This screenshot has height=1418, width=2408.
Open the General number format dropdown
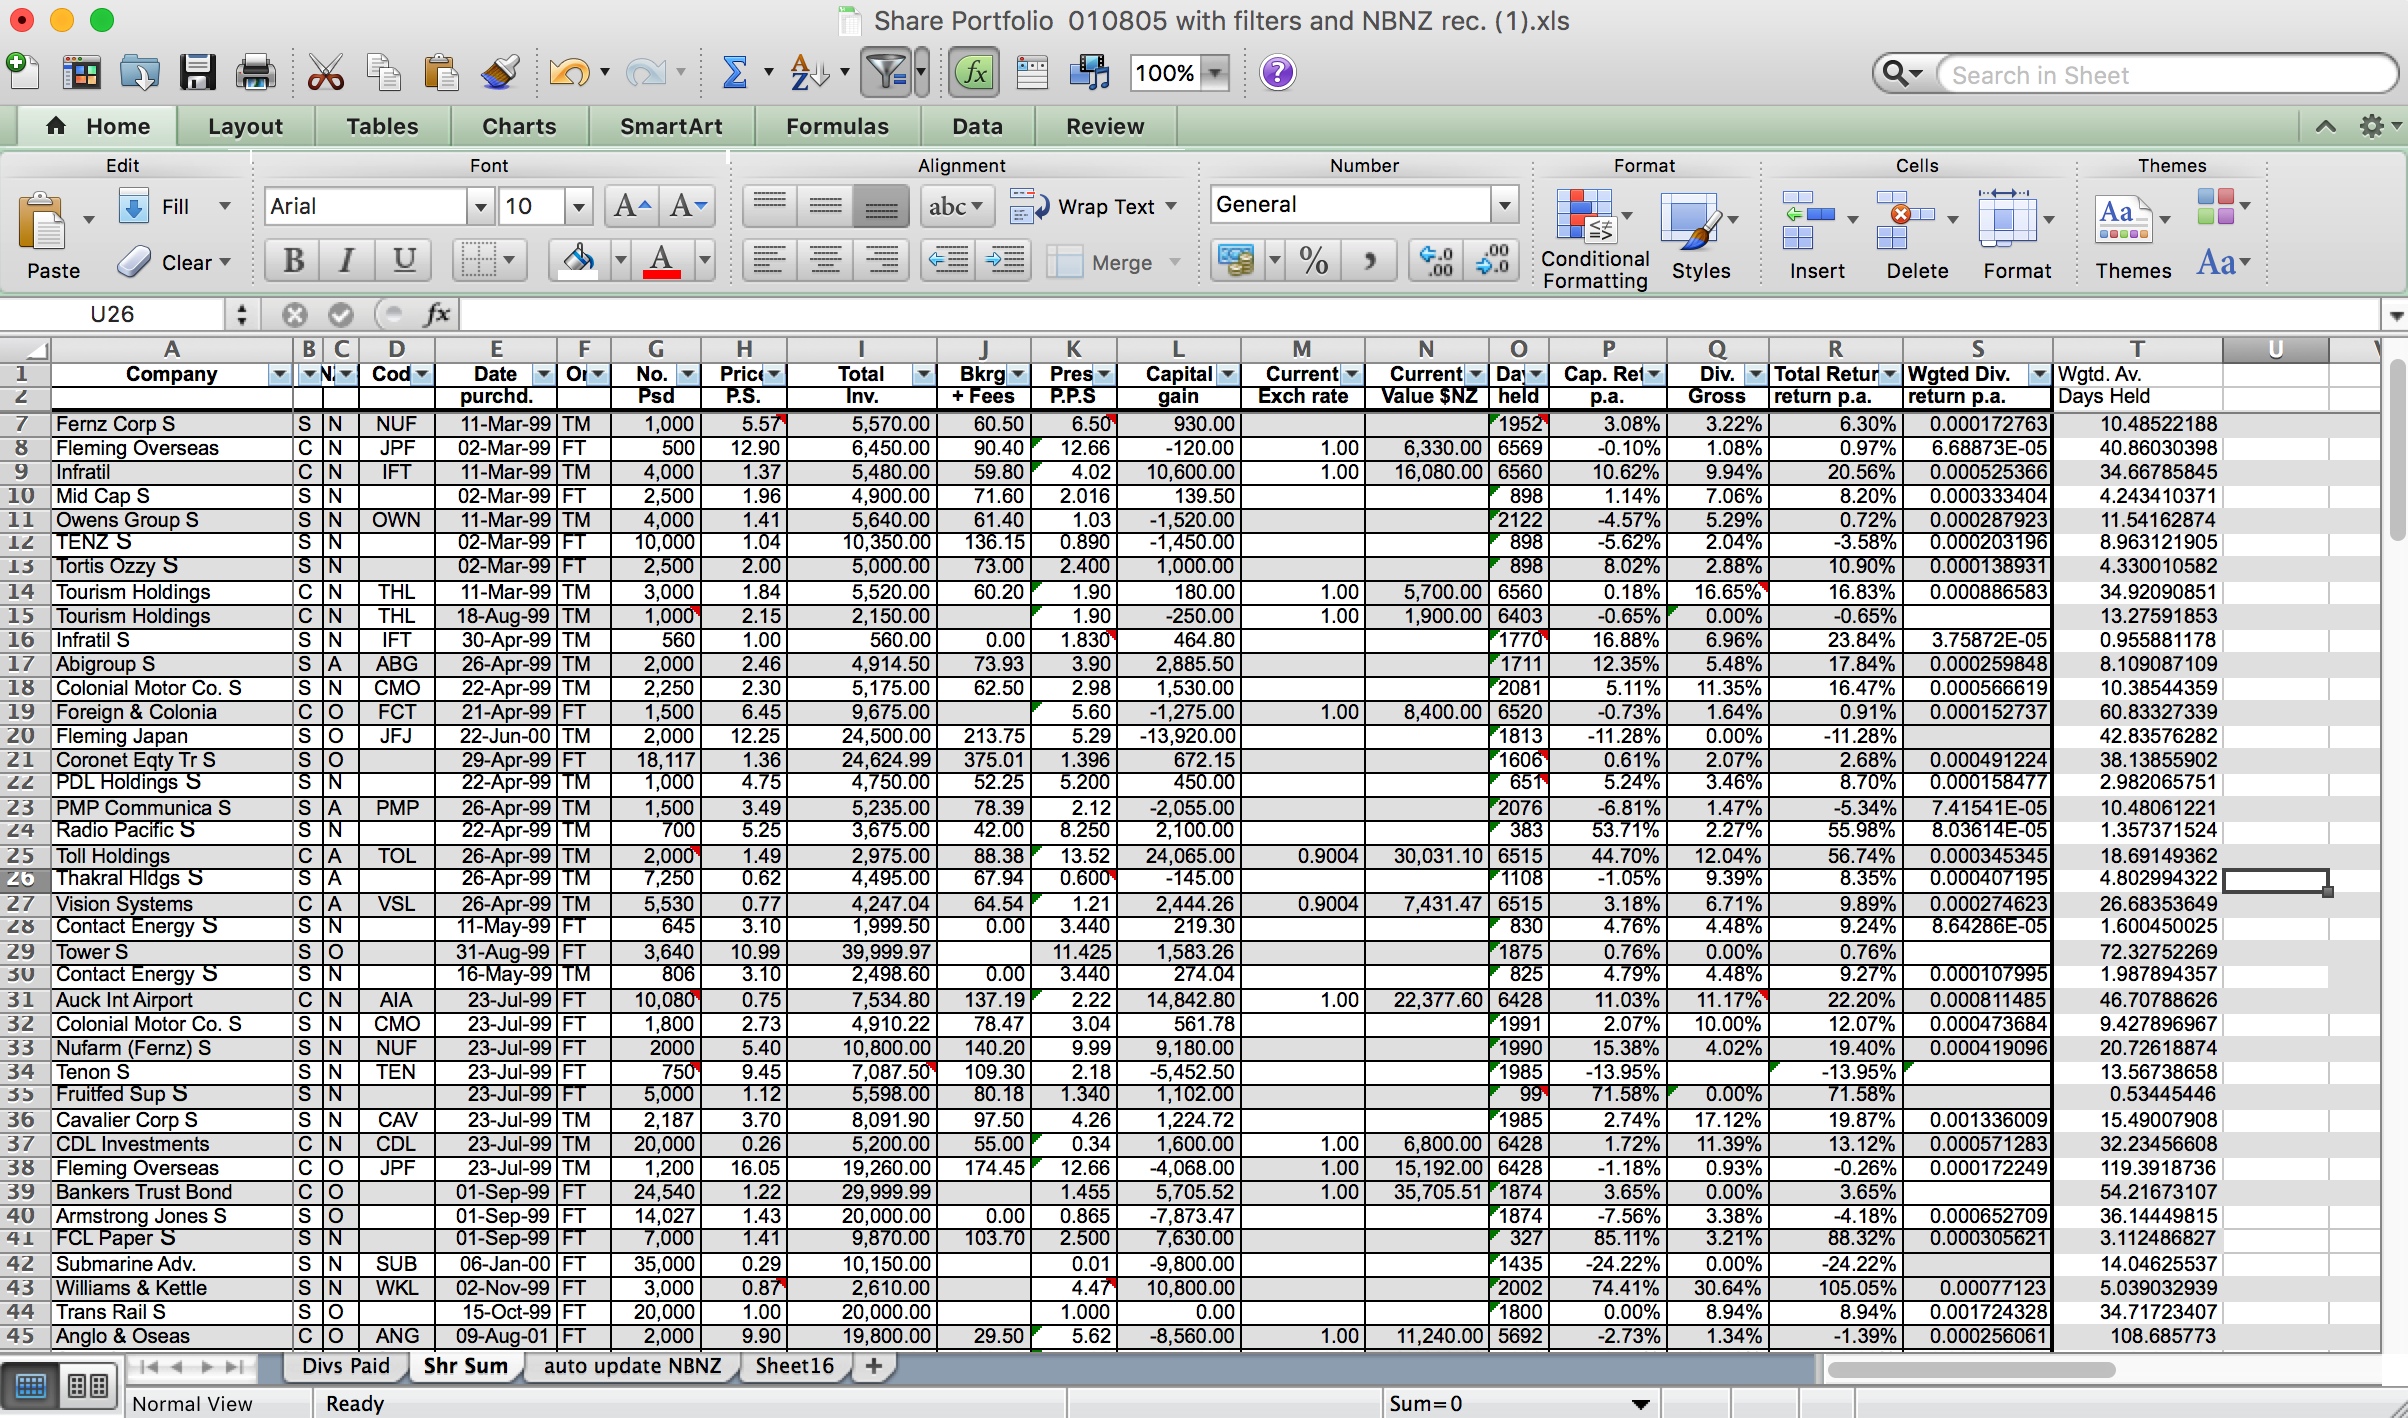click(x=1505, y=204)
